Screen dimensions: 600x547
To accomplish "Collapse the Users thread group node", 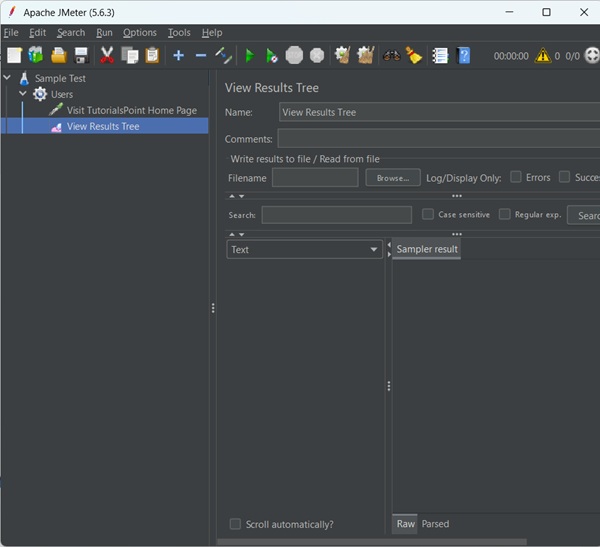I will tap(23, 94).
